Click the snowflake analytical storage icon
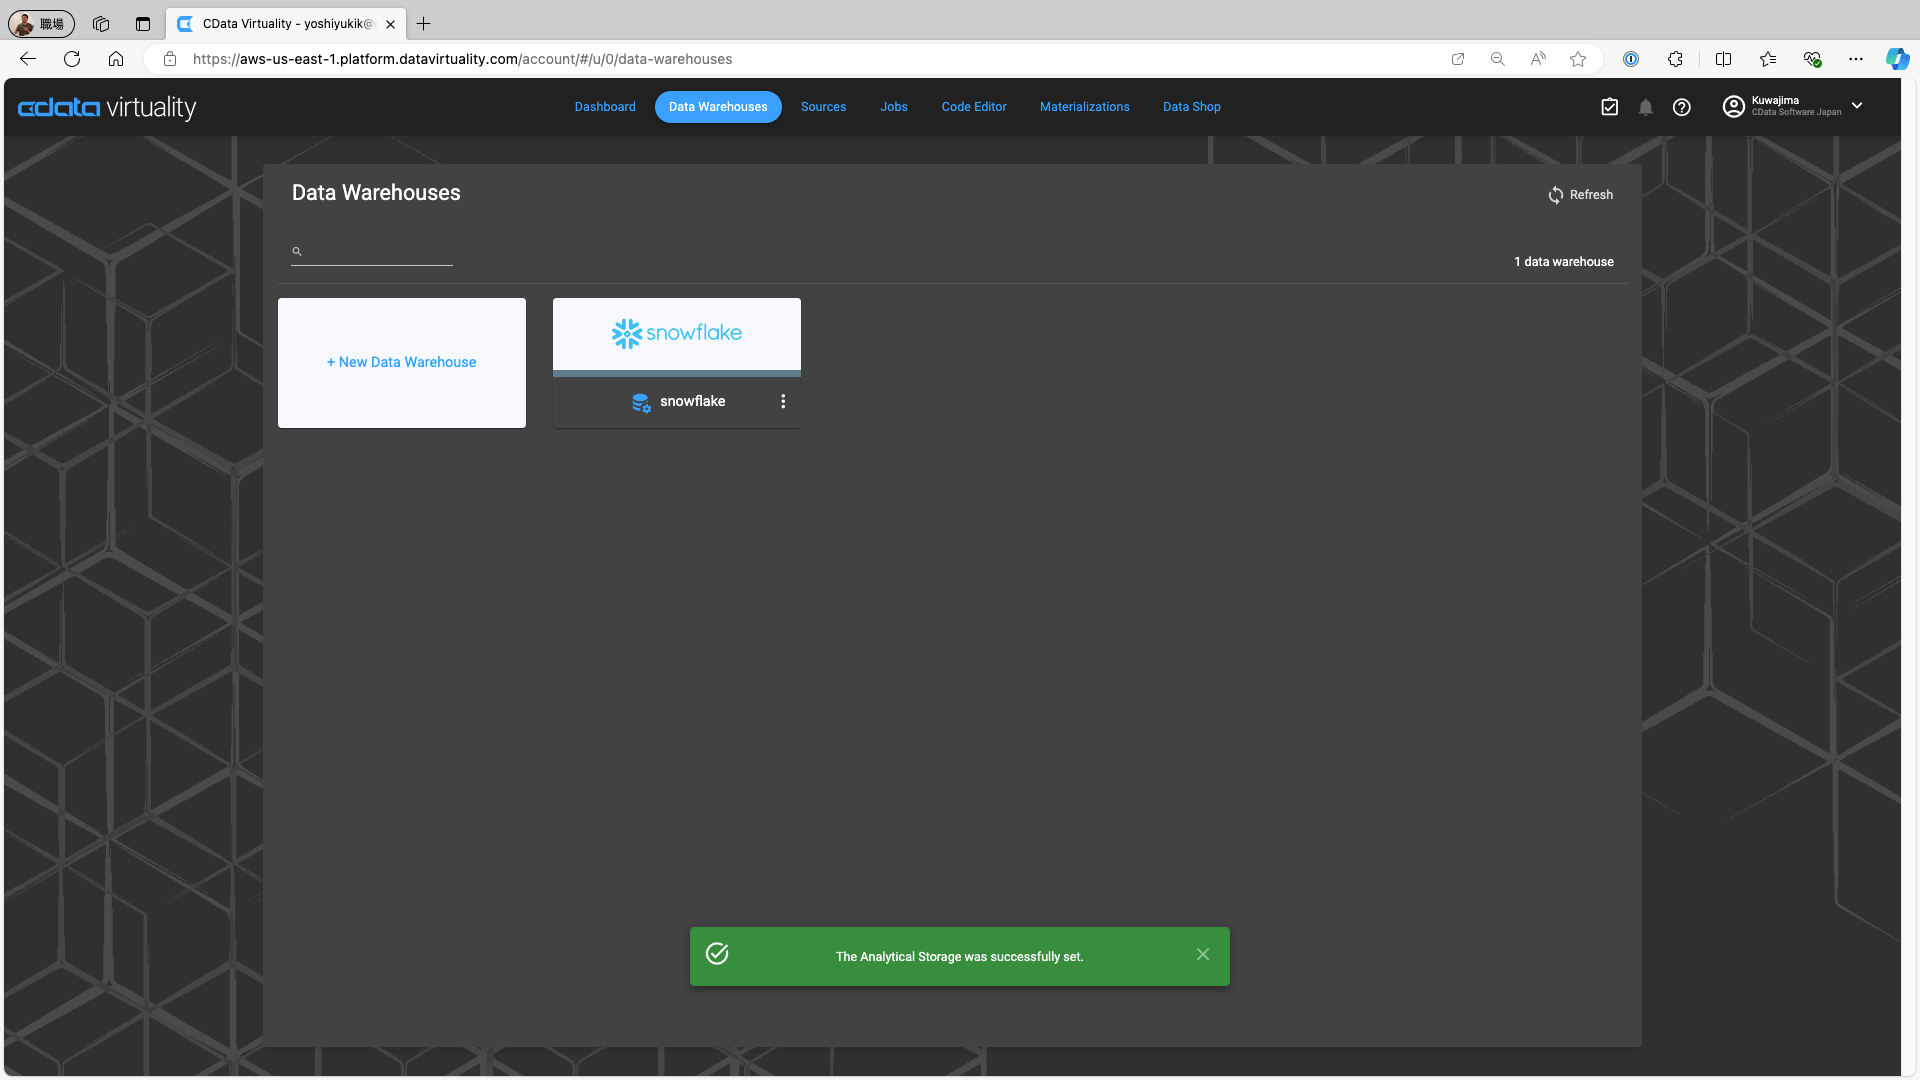 click(641, 402)
